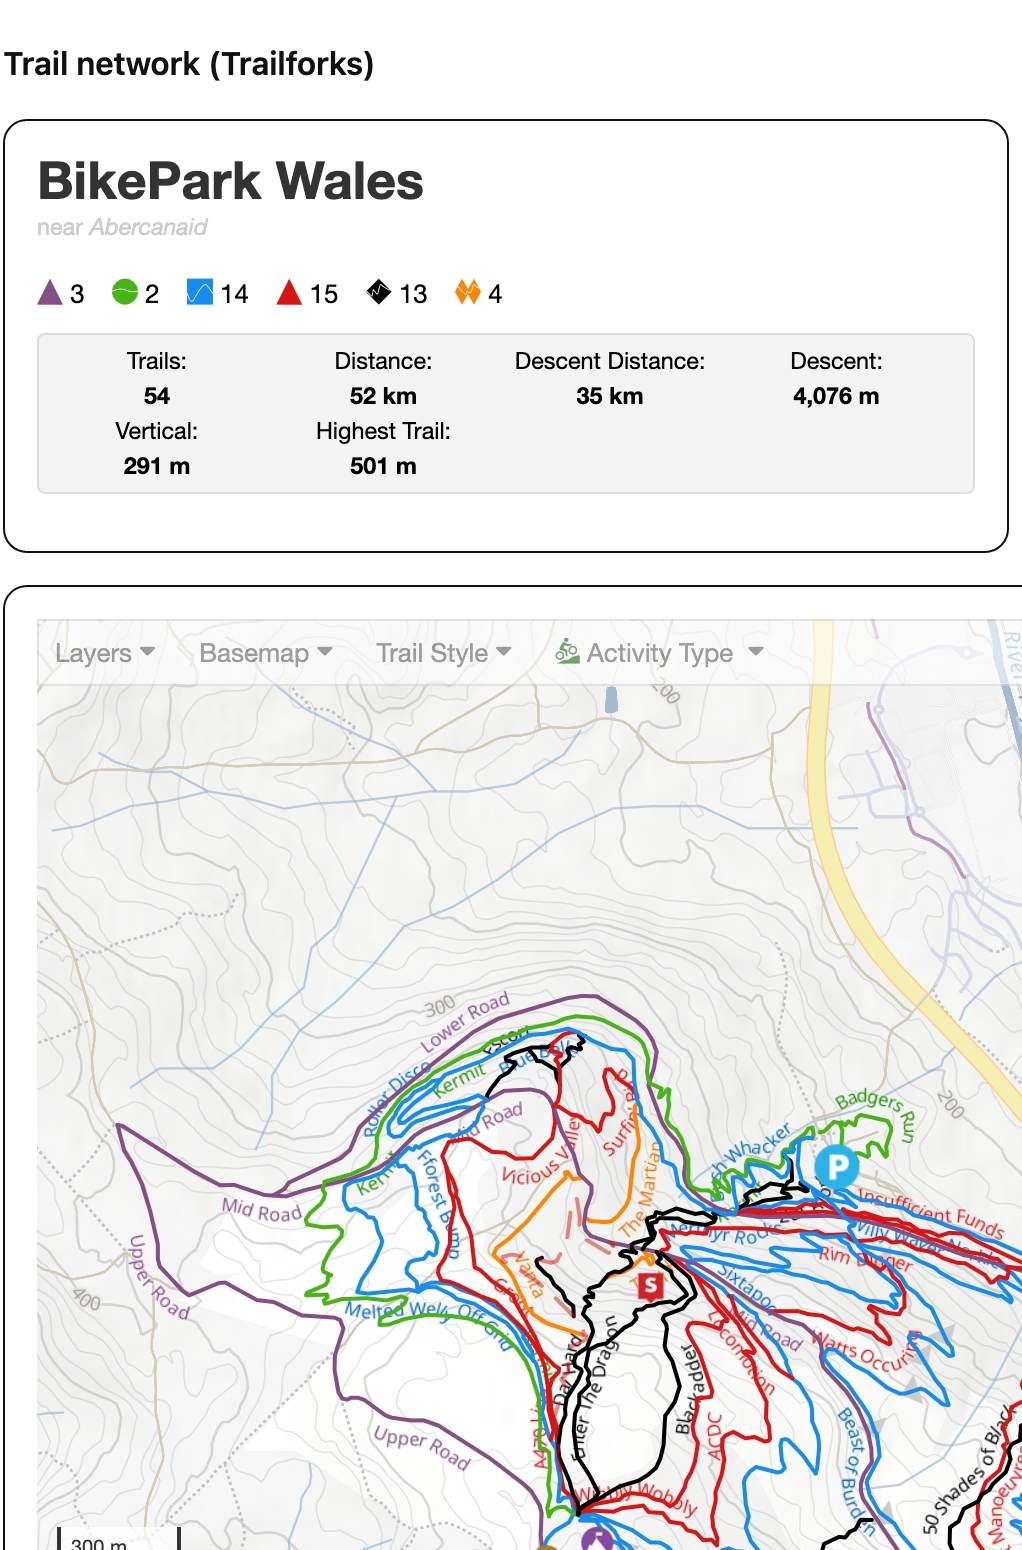Image resolution: width=1022 pixels, height=1550 pixels.
Task: Click the green circle easy-trail icon
Action: [125, 292]
